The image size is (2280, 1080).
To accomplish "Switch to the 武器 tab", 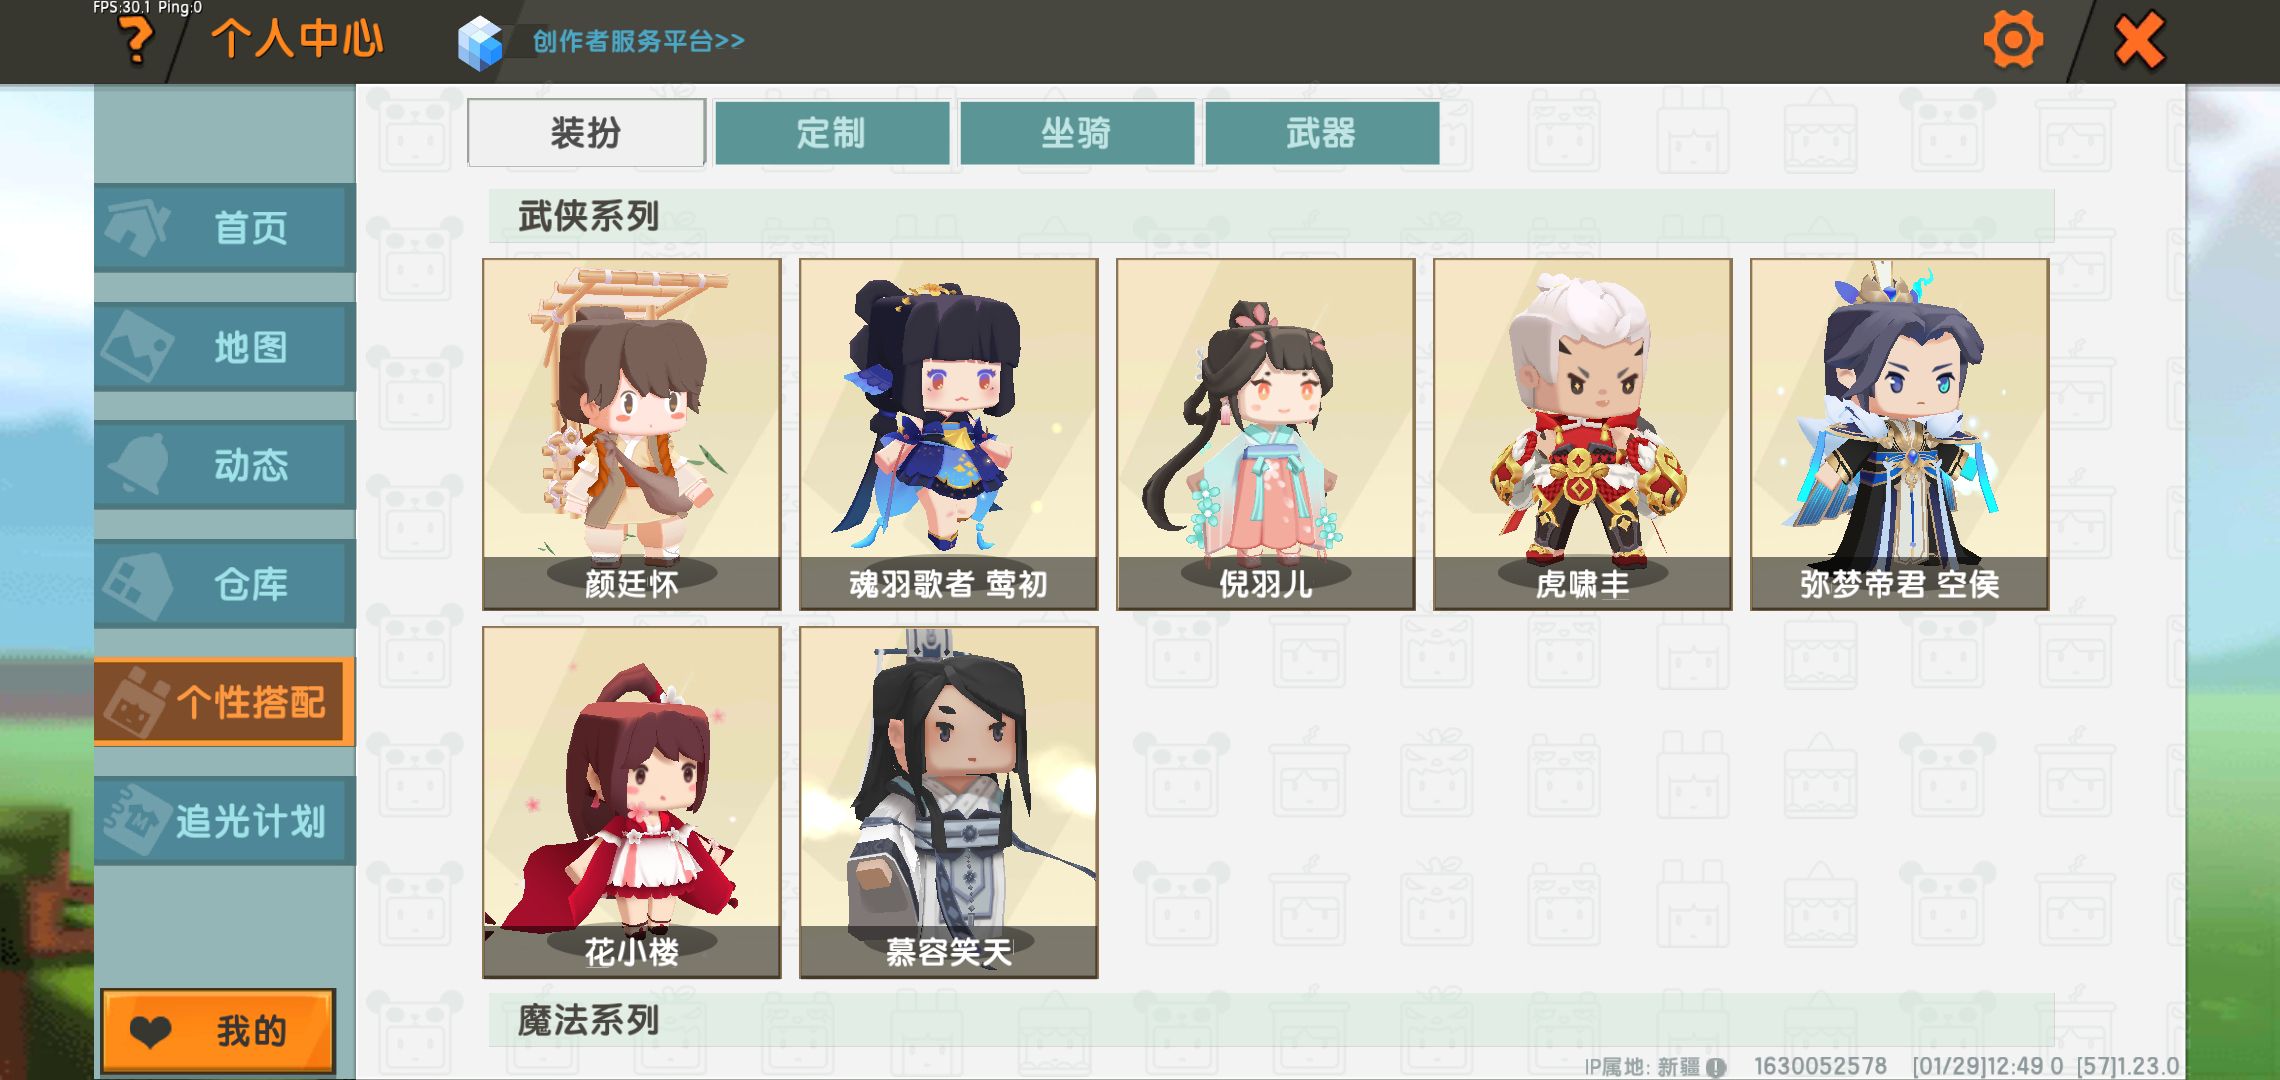I will click(x=1322, y=132).
